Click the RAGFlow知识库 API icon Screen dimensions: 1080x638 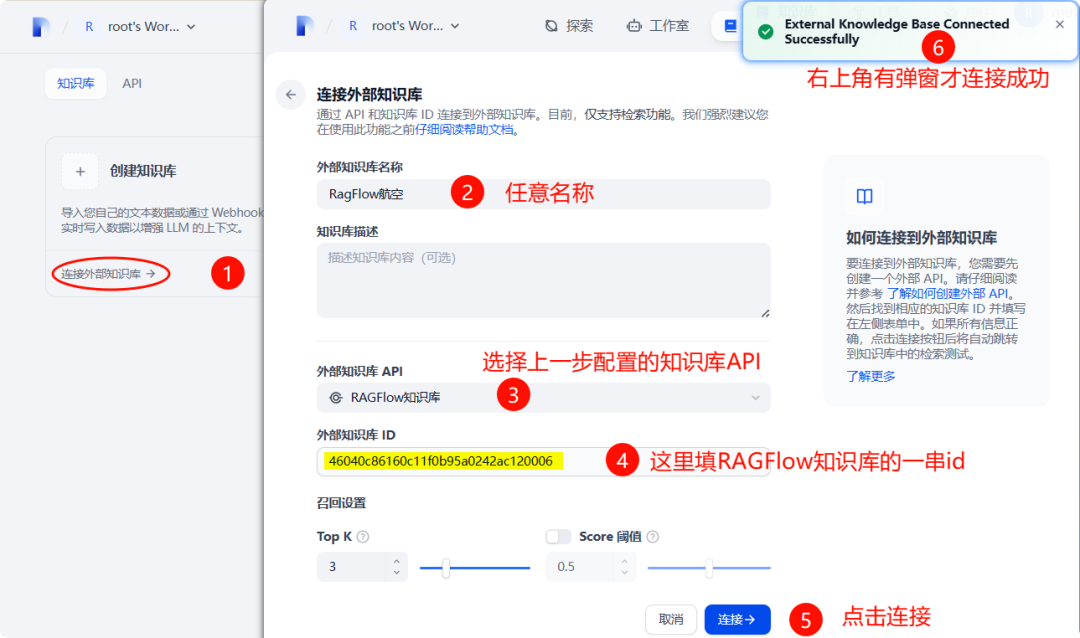pos(335,398)
